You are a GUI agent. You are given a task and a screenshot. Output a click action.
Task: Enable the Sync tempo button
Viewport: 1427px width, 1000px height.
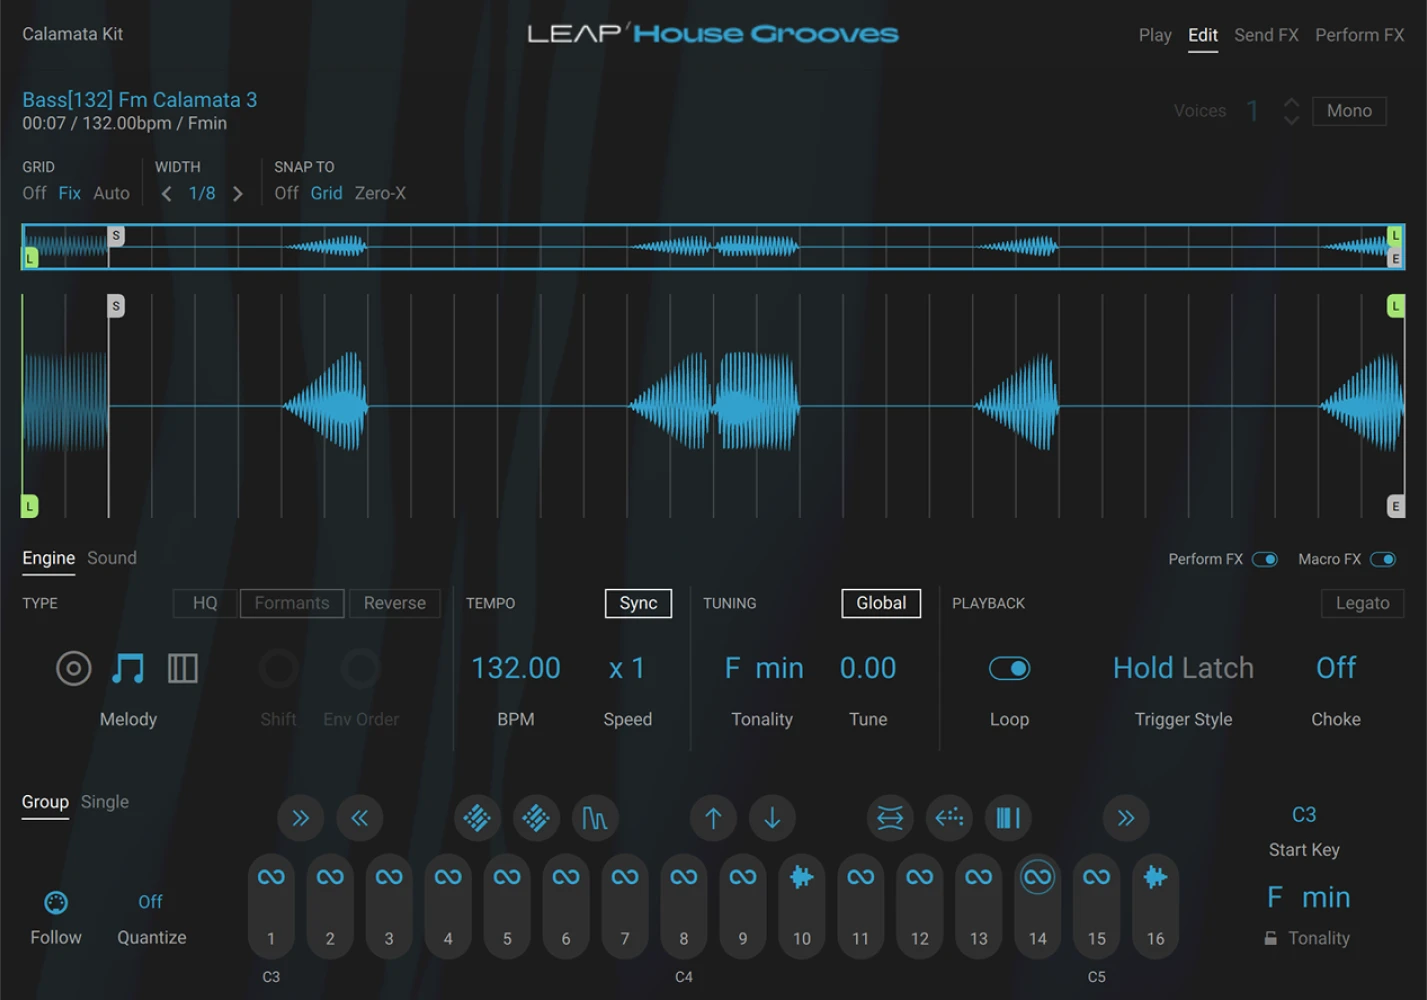(x=638, y=603)
